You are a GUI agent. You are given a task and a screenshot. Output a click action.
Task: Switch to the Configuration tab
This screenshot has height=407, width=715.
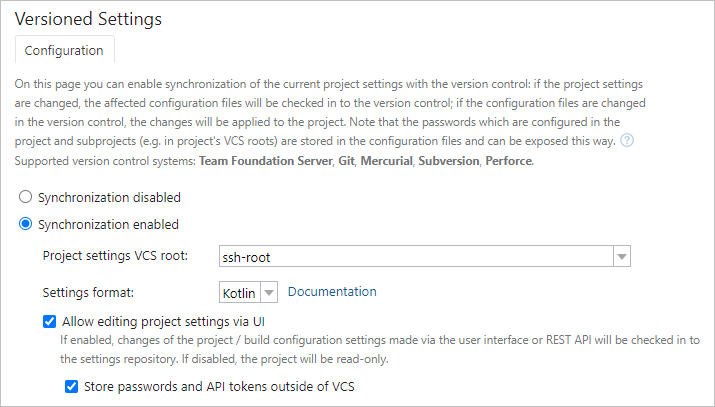click(64, 50)
